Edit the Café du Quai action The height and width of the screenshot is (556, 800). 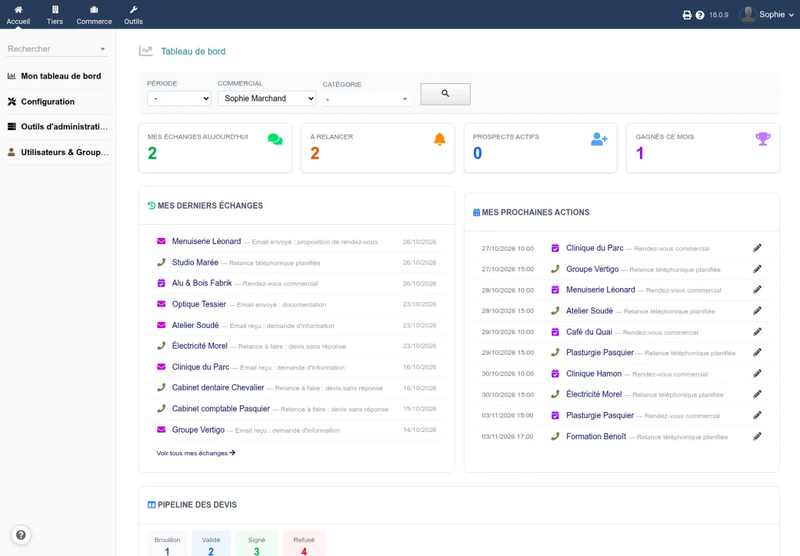[757, 332]
